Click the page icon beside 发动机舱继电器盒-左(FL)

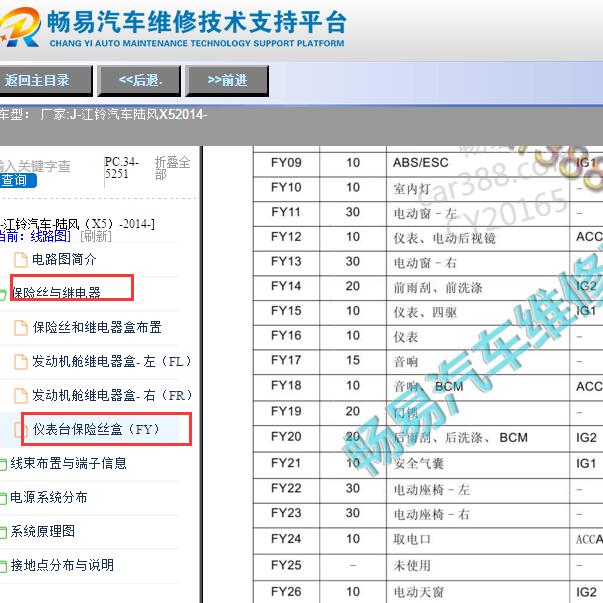coord(21,361)
